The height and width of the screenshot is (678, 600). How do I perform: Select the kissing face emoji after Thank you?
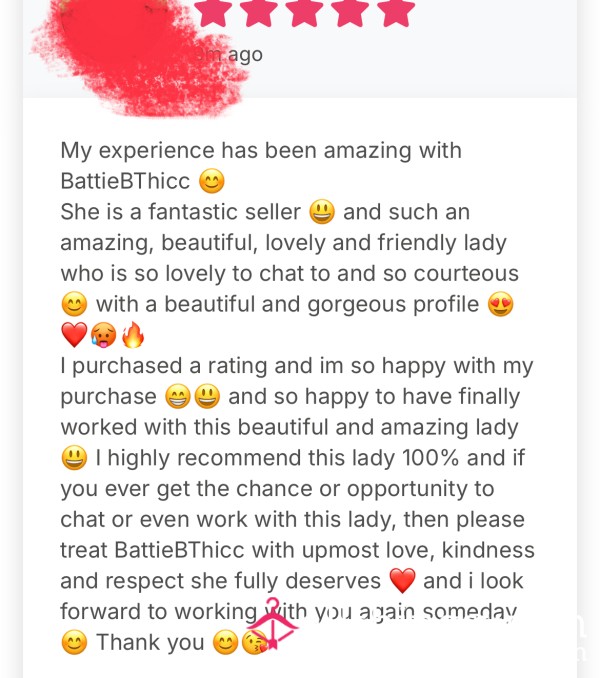tap(255, 642)
